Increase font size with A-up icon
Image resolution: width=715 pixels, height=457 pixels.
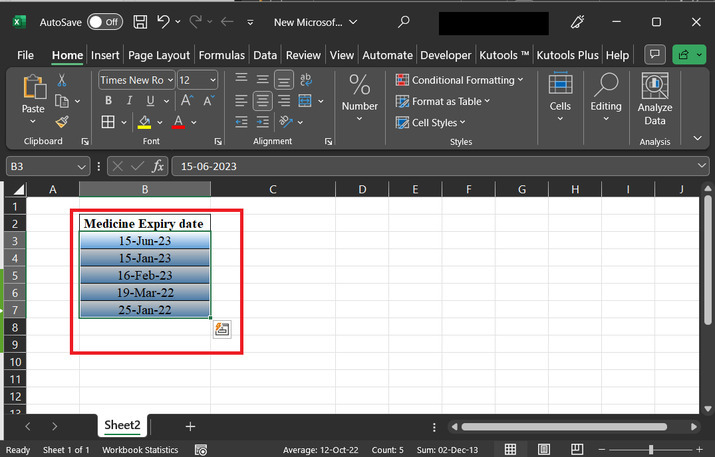coord(187,101)
